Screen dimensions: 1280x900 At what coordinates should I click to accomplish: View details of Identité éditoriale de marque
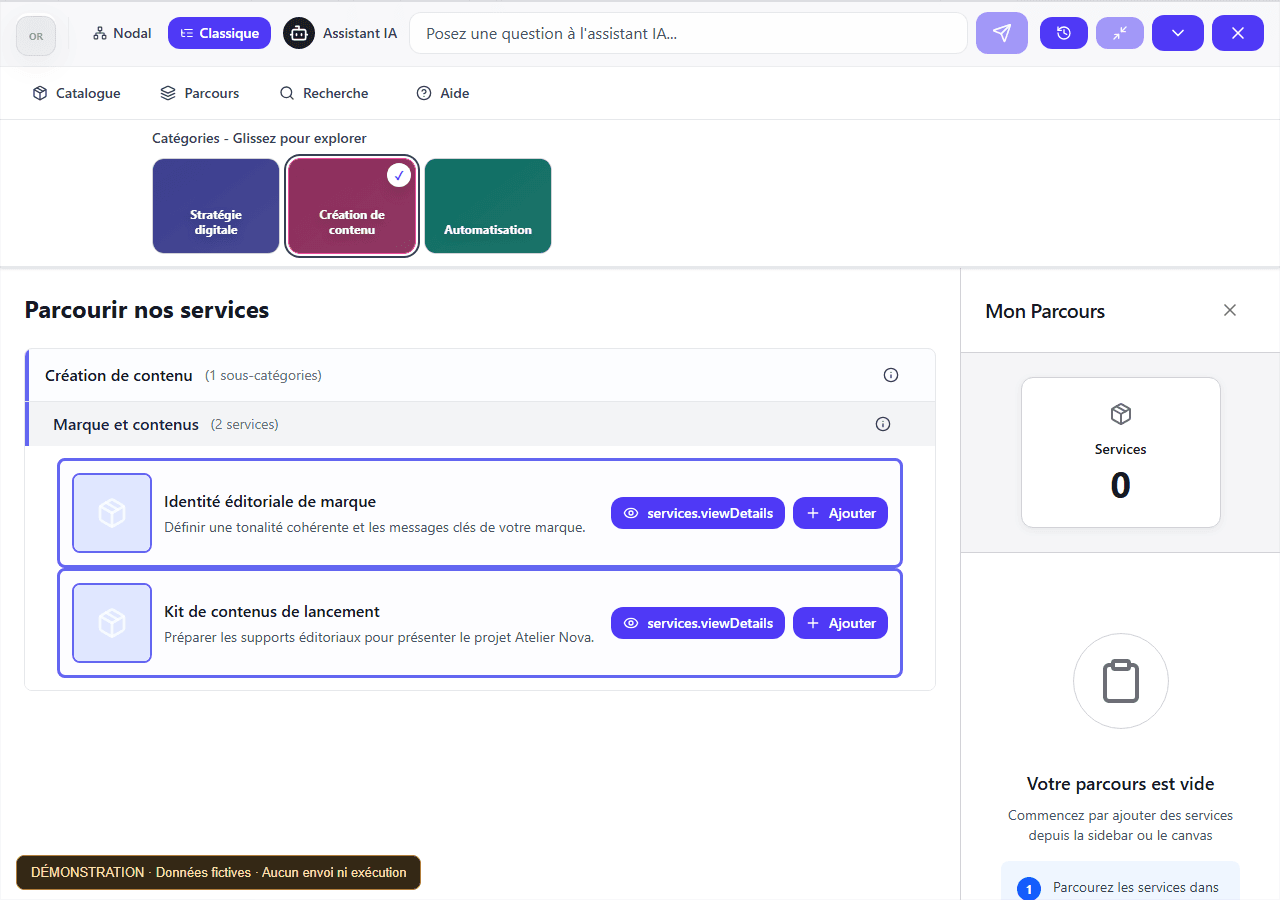[x=698, y=513]
